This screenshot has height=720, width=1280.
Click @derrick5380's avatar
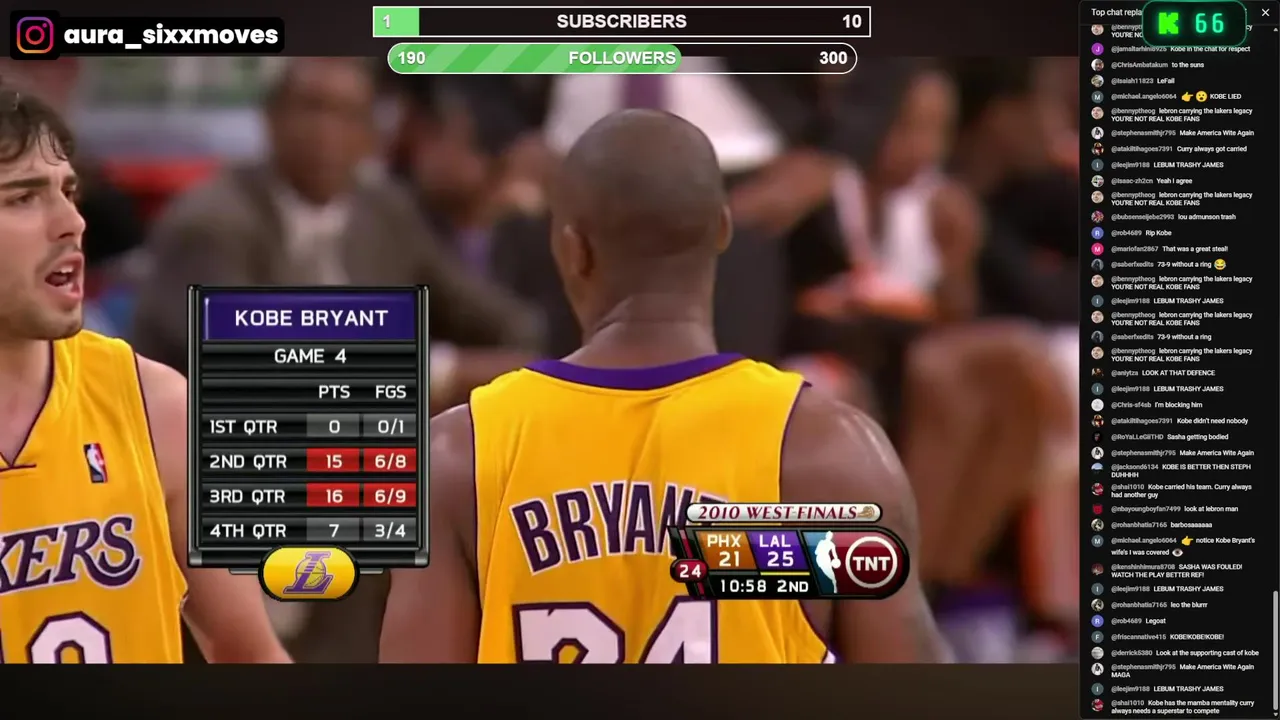point(1098,653)
